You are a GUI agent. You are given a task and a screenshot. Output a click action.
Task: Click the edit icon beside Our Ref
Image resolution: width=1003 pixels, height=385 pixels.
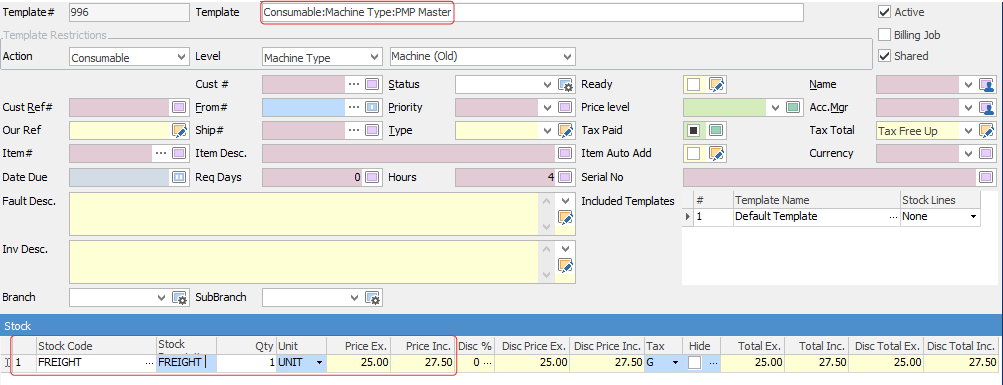[x=179, y=130]
